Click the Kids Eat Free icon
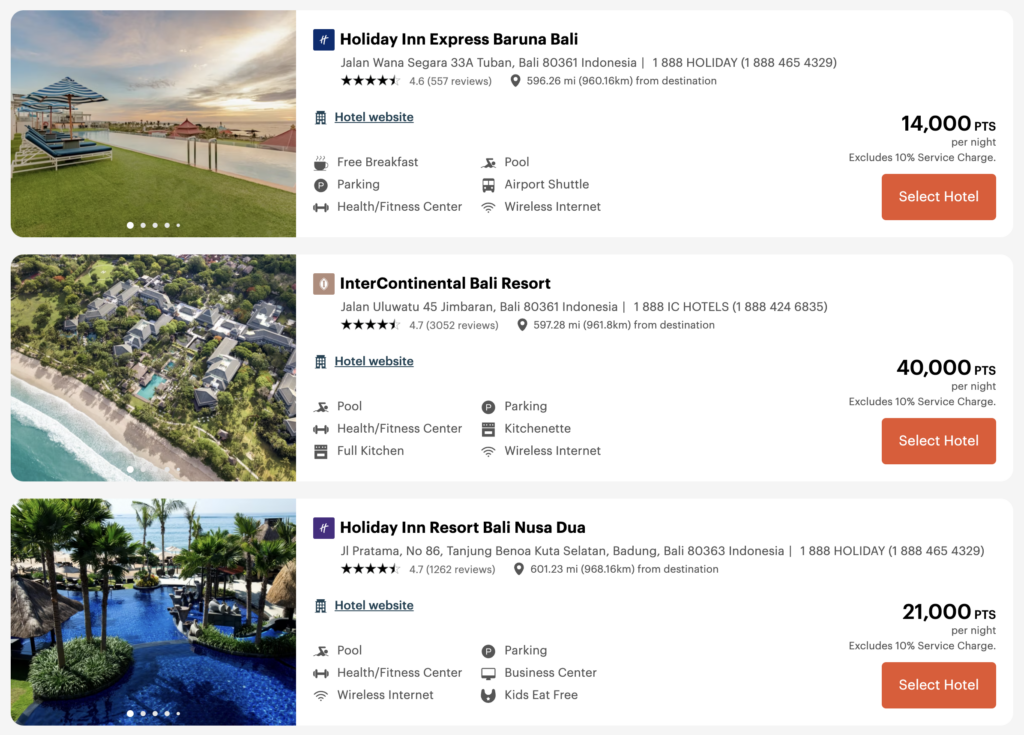1024x735 pixels. pos(489,695)
